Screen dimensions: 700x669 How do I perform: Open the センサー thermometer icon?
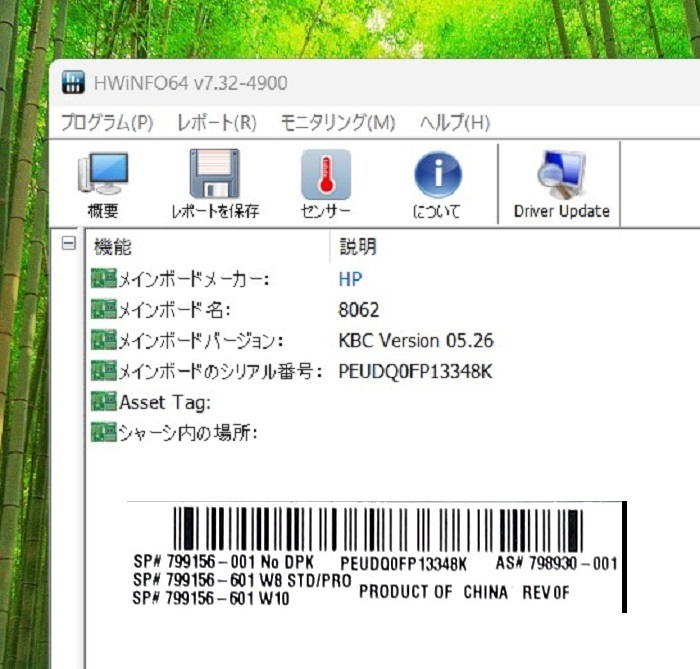(326, 175)
